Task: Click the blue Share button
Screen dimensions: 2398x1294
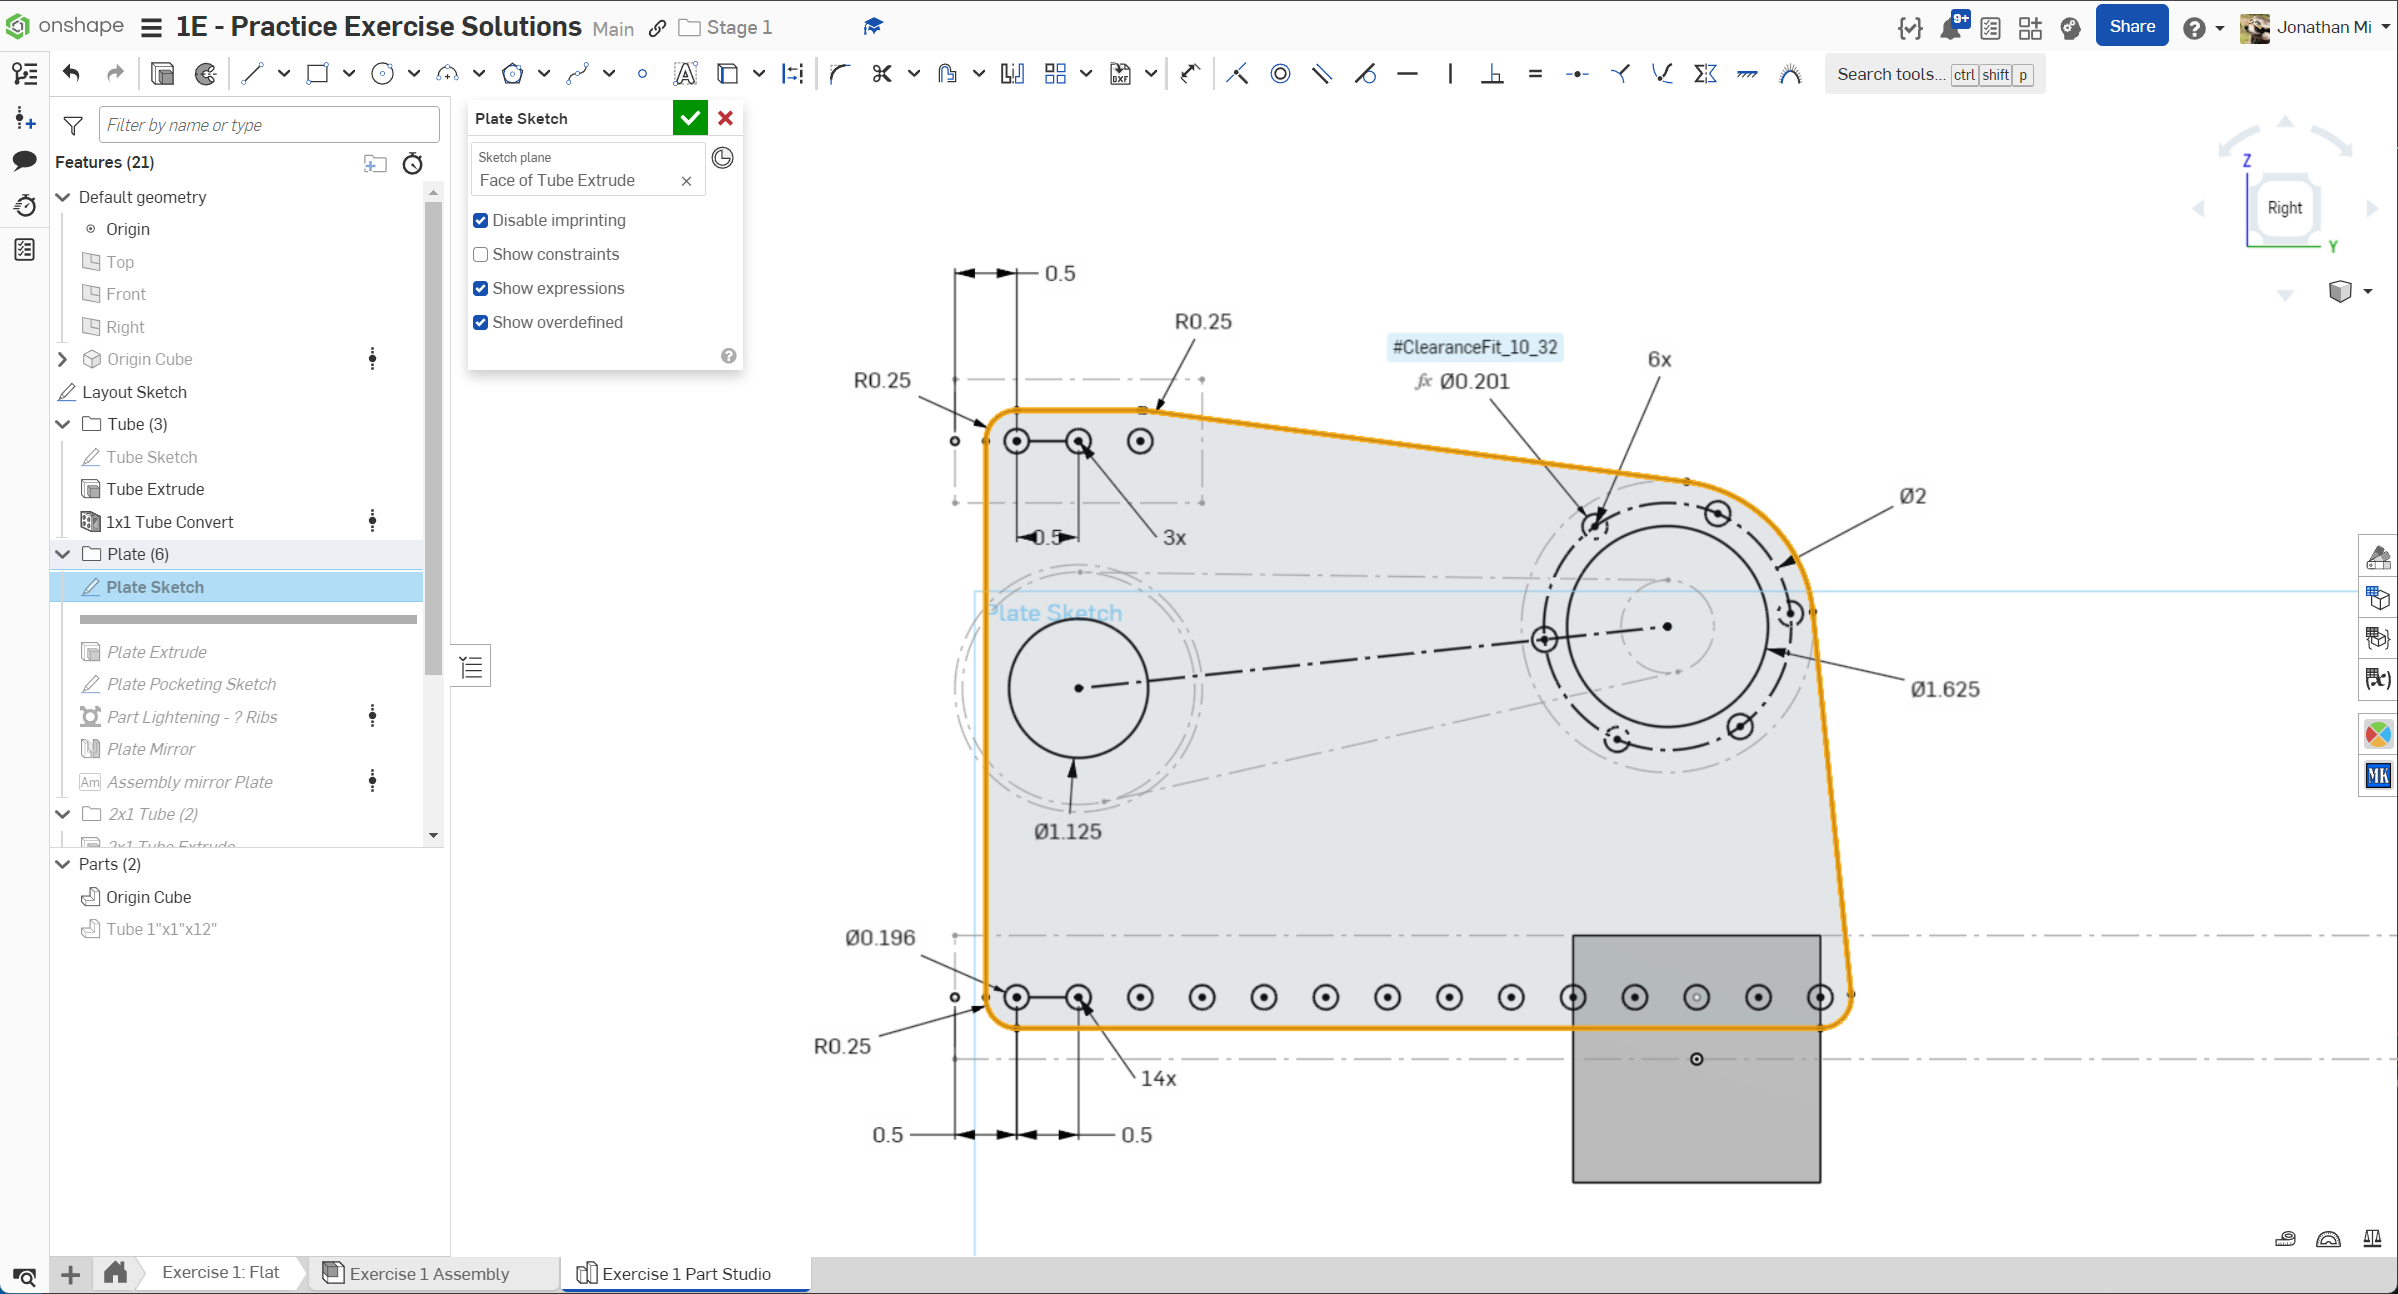Action: point(2131,27)
